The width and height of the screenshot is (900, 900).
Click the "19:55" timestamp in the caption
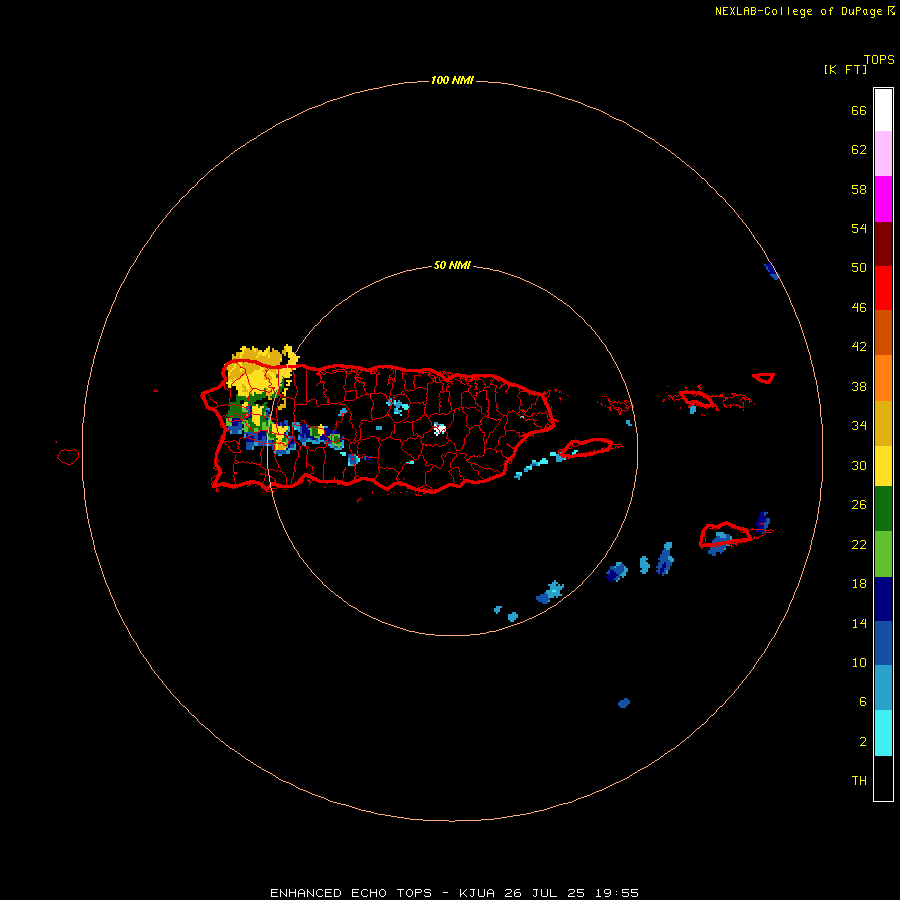click(616, 893)
